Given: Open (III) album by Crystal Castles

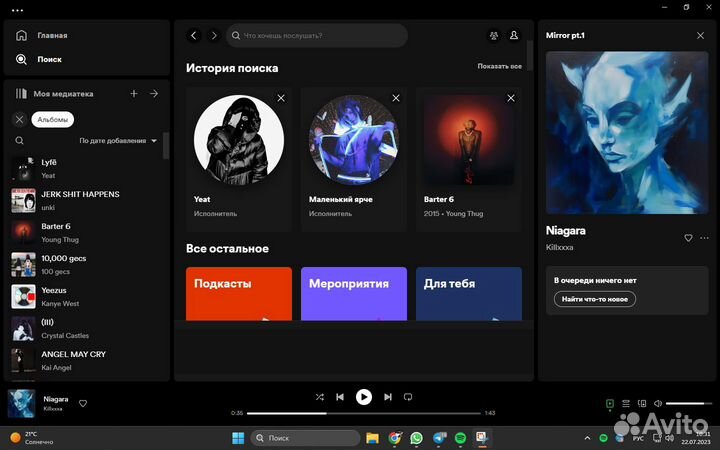Looking at the screenshot, I should click(85, 329).
